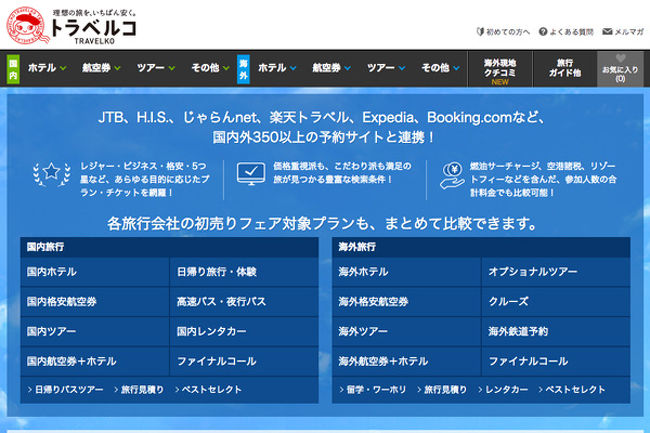Viewport: 650px width, 433px height.
Task: Follow the 留学・ワーホリ link
Action: click(x=373, y=390)
